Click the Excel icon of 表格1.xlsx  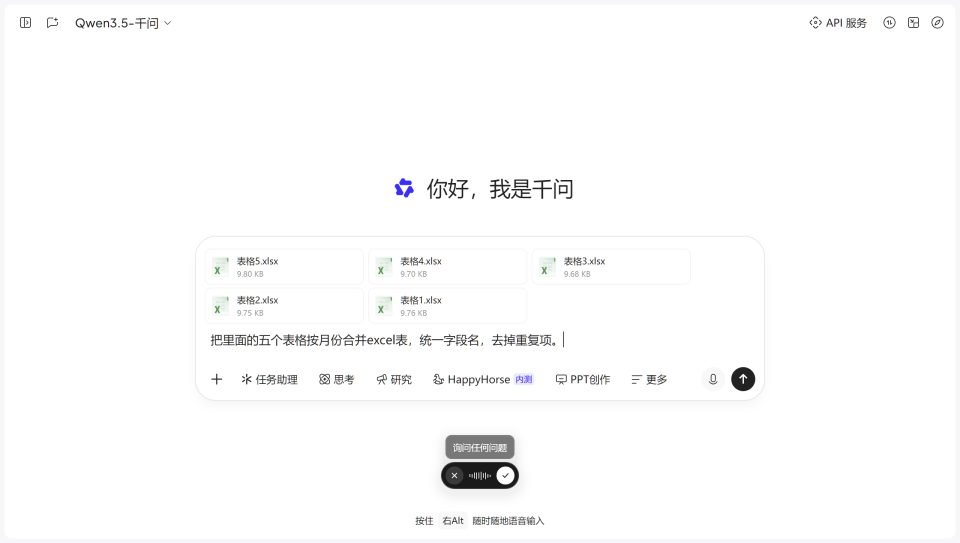[x=384, y=305]
